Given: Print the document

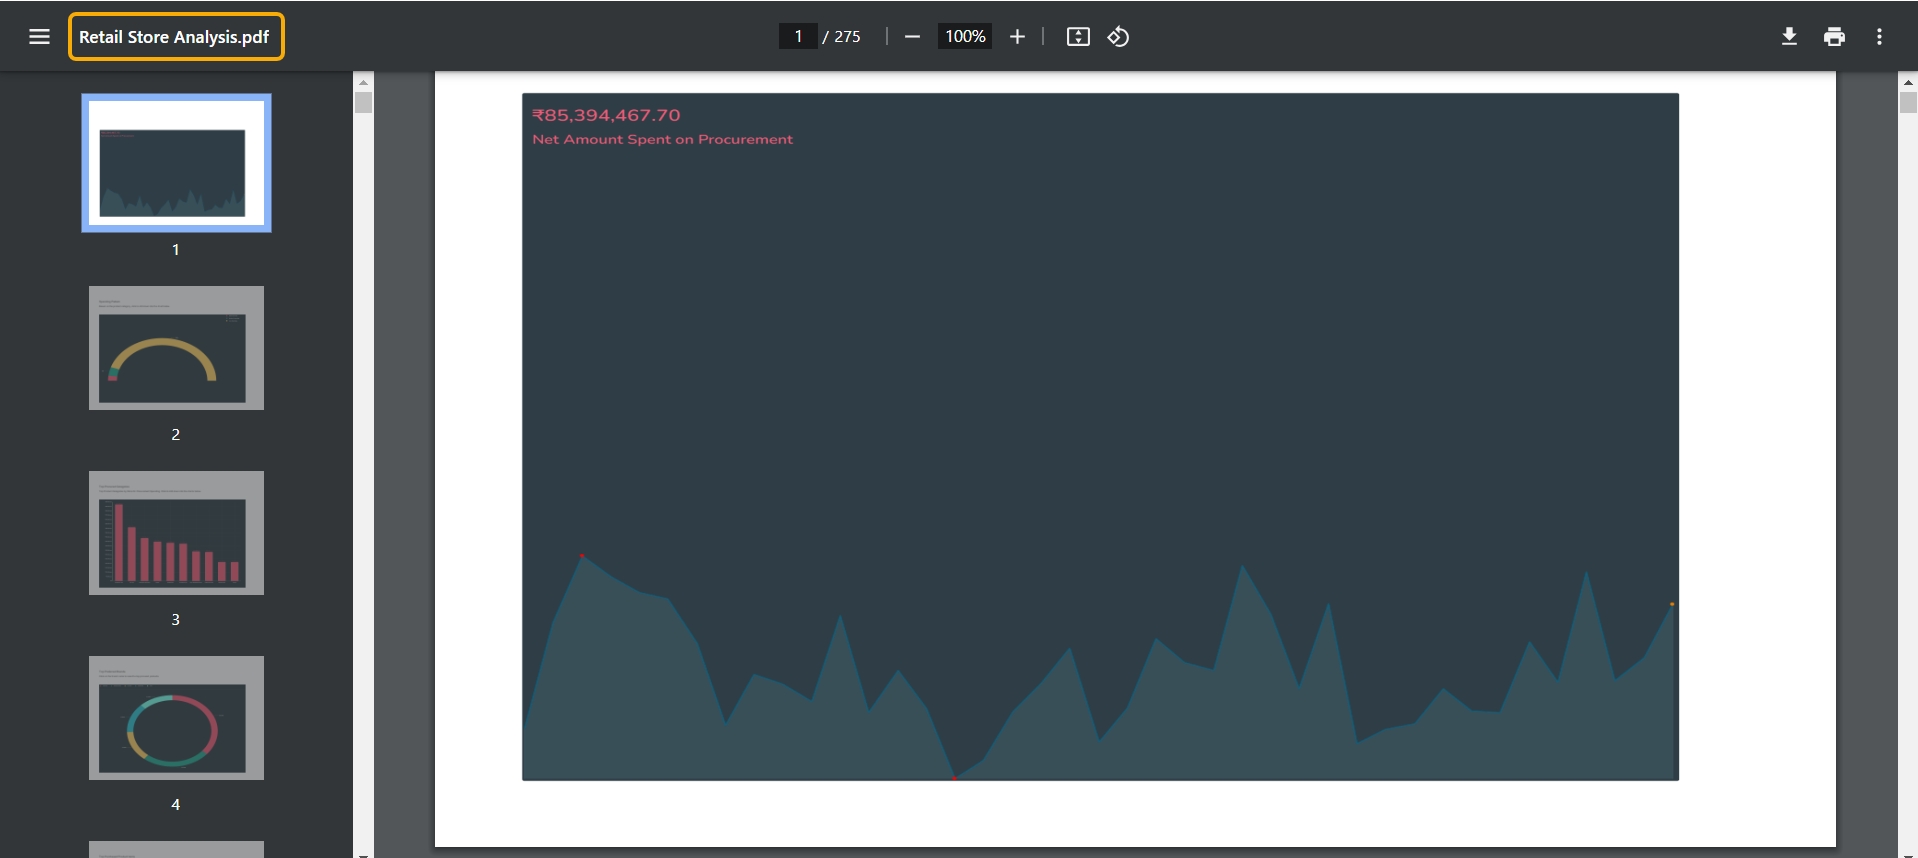Looking at the screenshot, I should (x=1834, y=37).
